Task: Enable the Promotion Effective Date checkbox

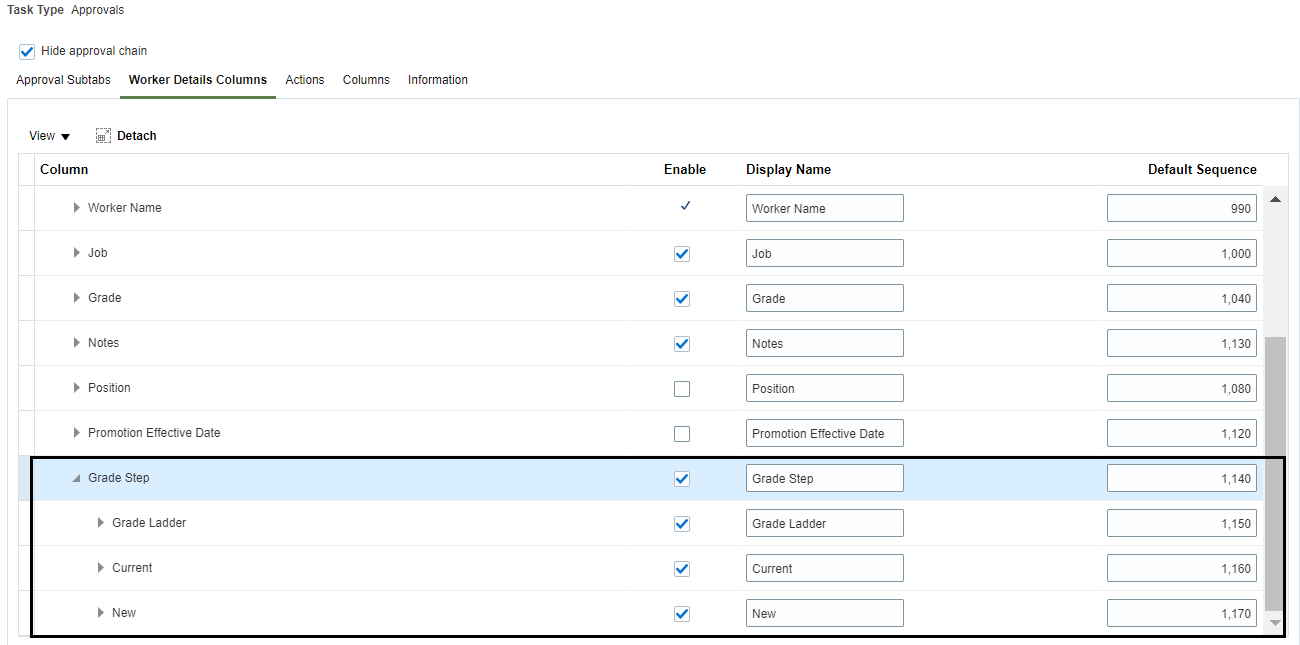Action: [682, 434]
